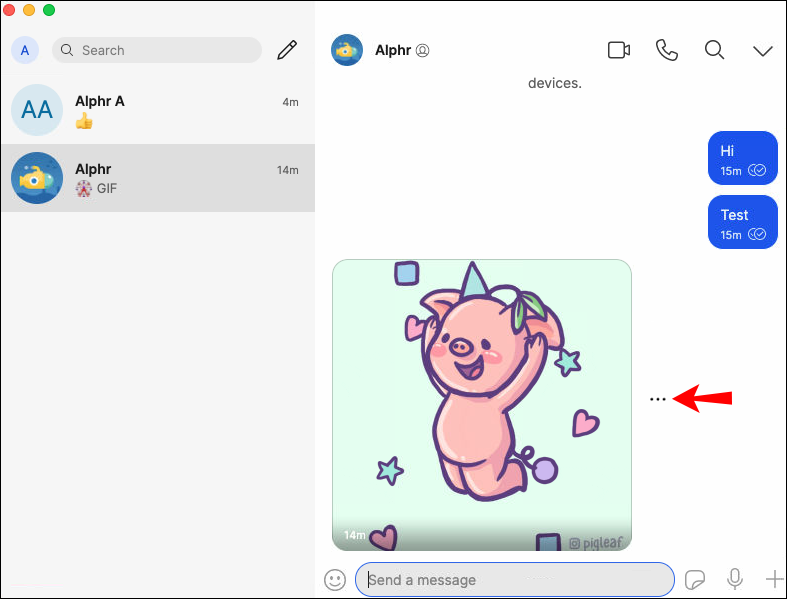787x599 pixels.
Task: Click the 14m timestamp in chat list
Action: click(x=288, y=170)
